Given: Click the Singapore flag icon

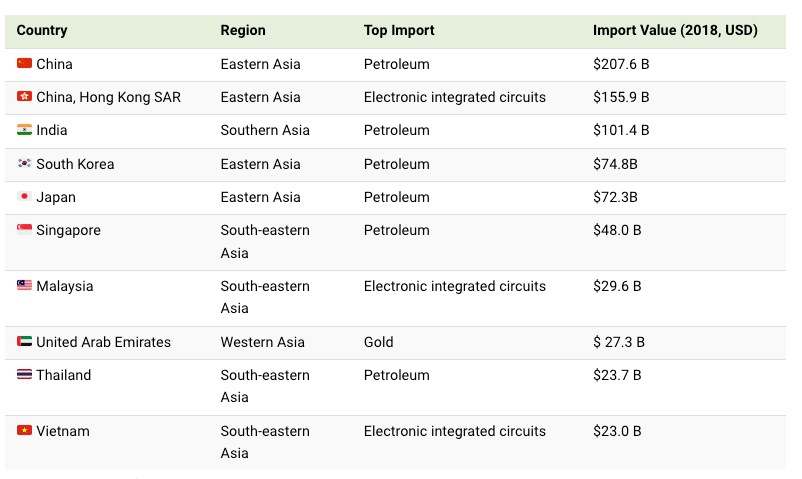Looking at the screenshot, I should (24, 229).
